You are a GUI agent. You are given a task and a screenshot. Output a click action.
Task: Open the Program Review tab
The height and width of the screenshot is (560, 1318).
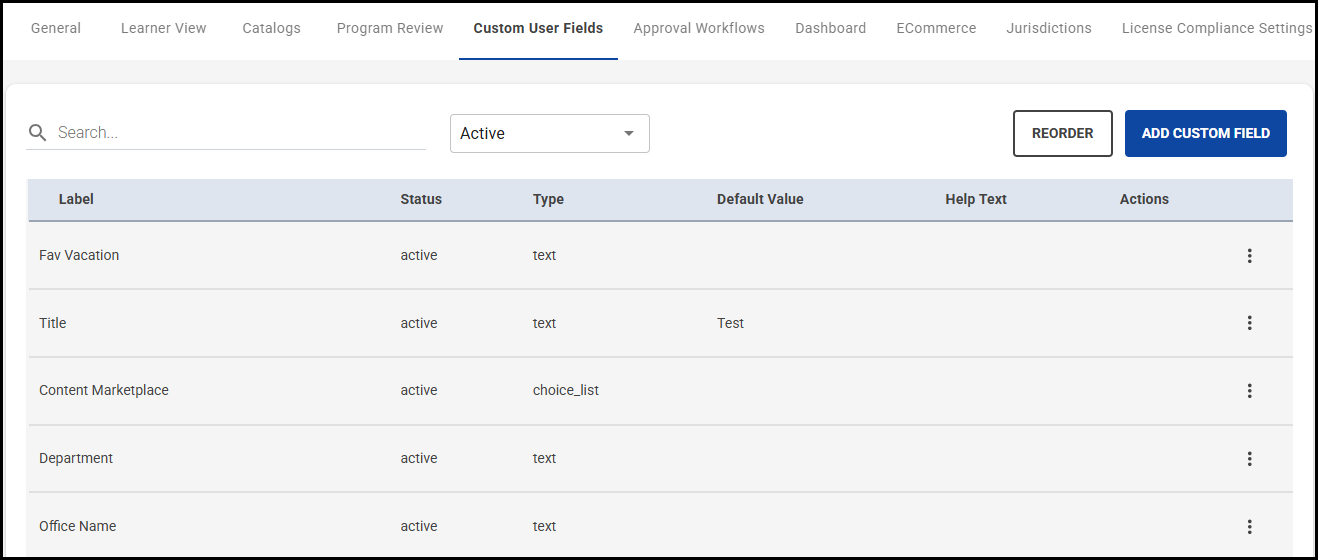(390, 28)
